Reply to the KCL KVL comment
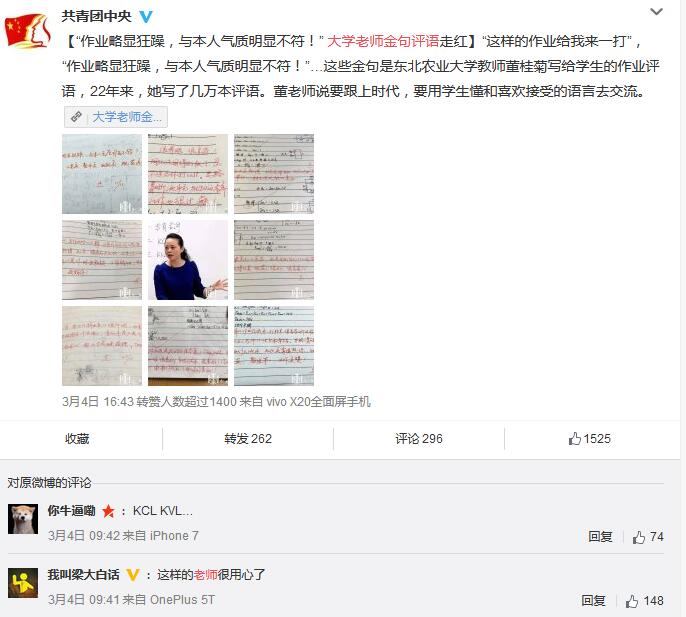Image resolution: width=686 pixels, height=617 pixels. 600,536
